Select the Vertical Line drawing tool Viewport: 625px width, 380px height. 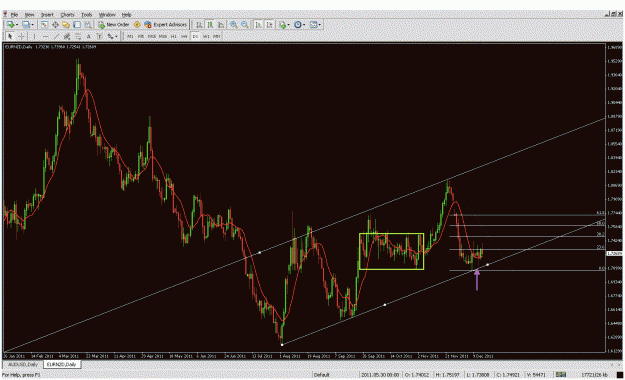(34, 36)
